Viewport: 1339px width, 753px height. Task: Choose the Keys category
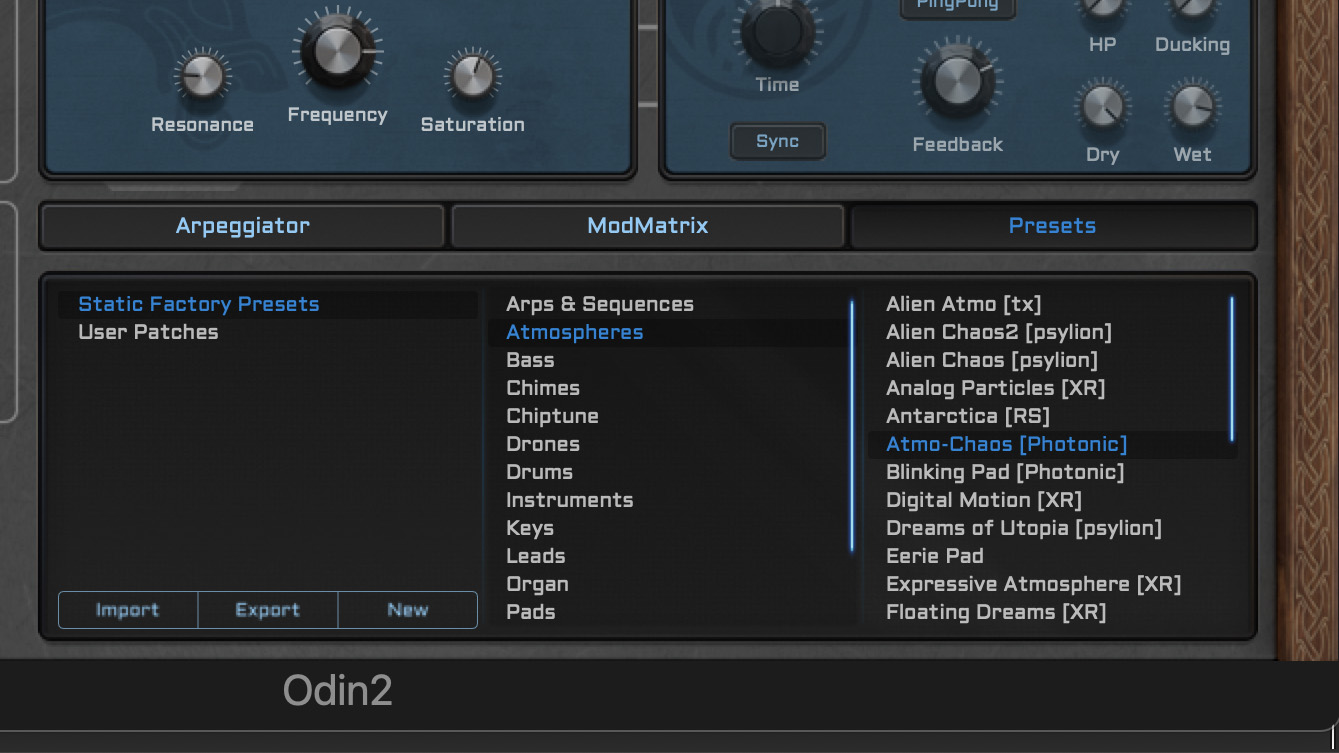668,528
